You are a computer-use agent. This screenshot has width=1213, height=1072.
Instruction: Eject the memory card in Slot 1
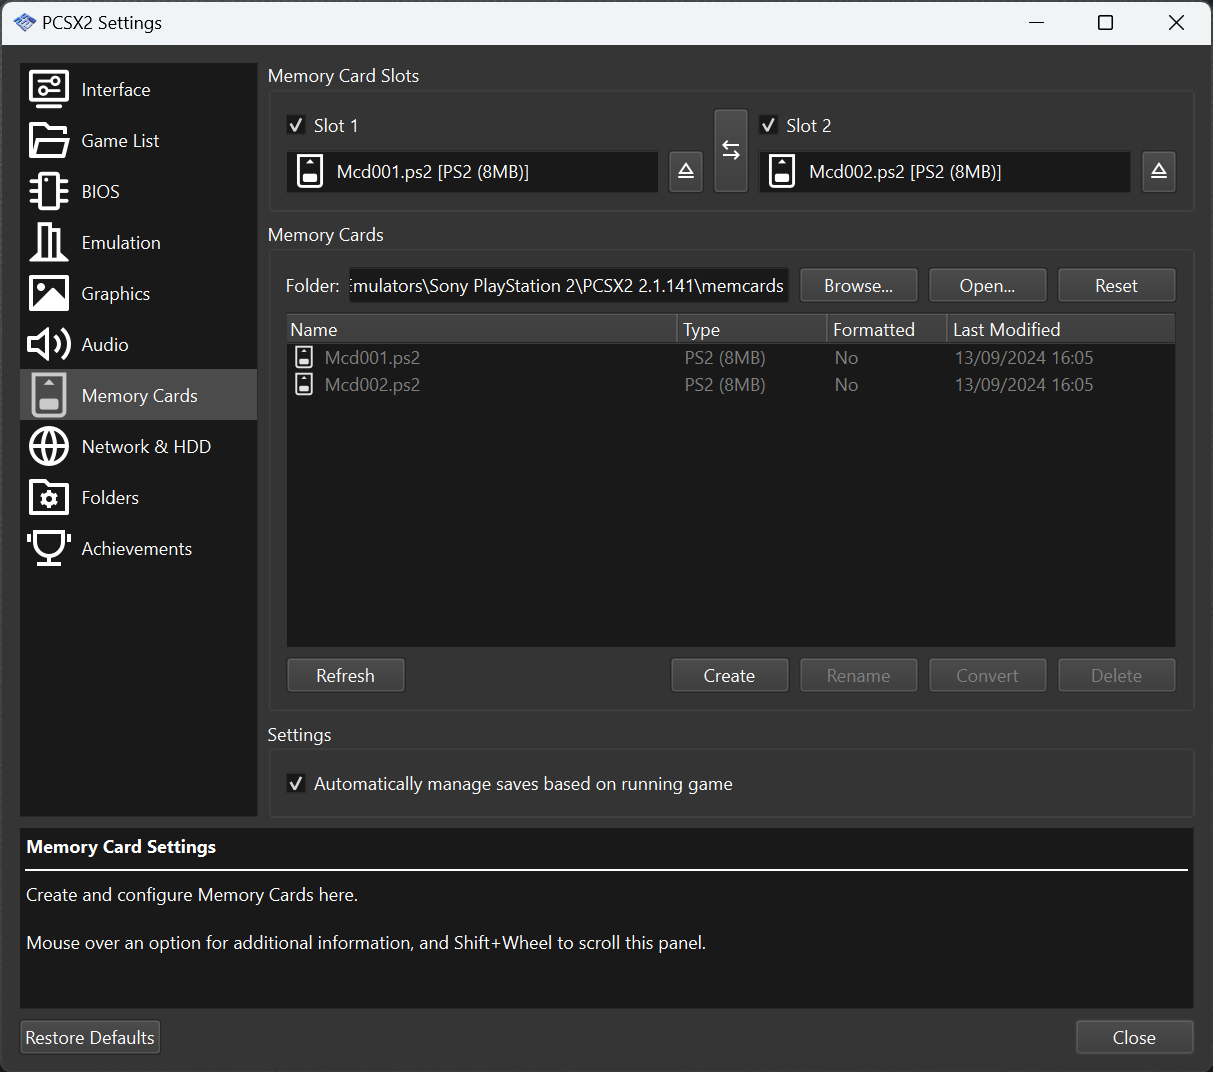tap(685, 171)
